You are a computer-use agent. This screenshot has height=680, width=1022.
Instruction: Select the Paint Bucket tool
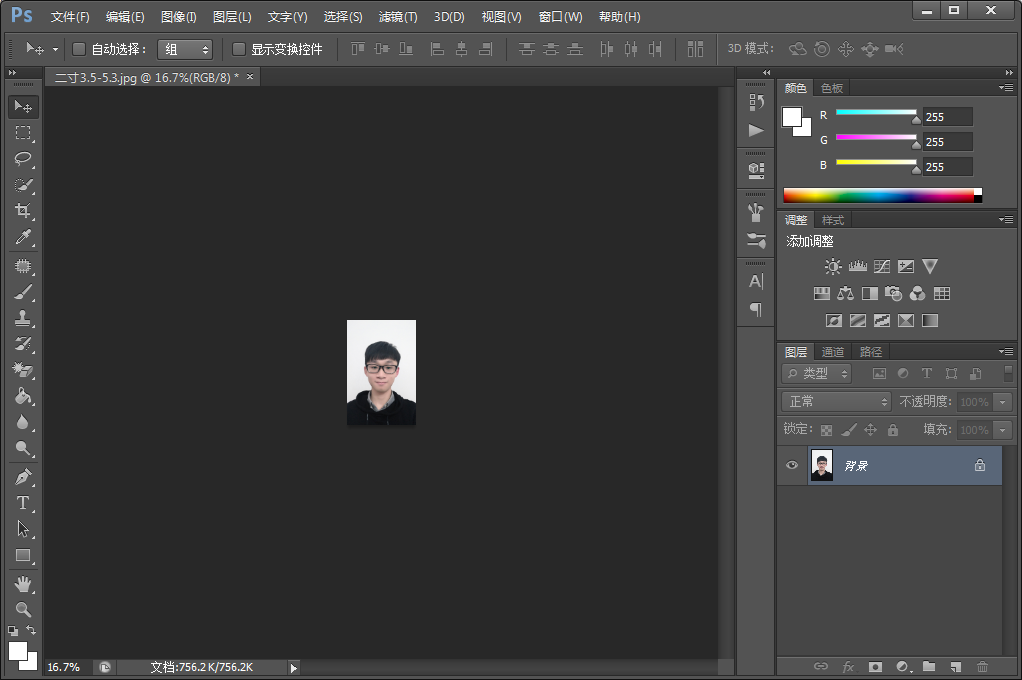pyautogui.click(x=23, y=396)
